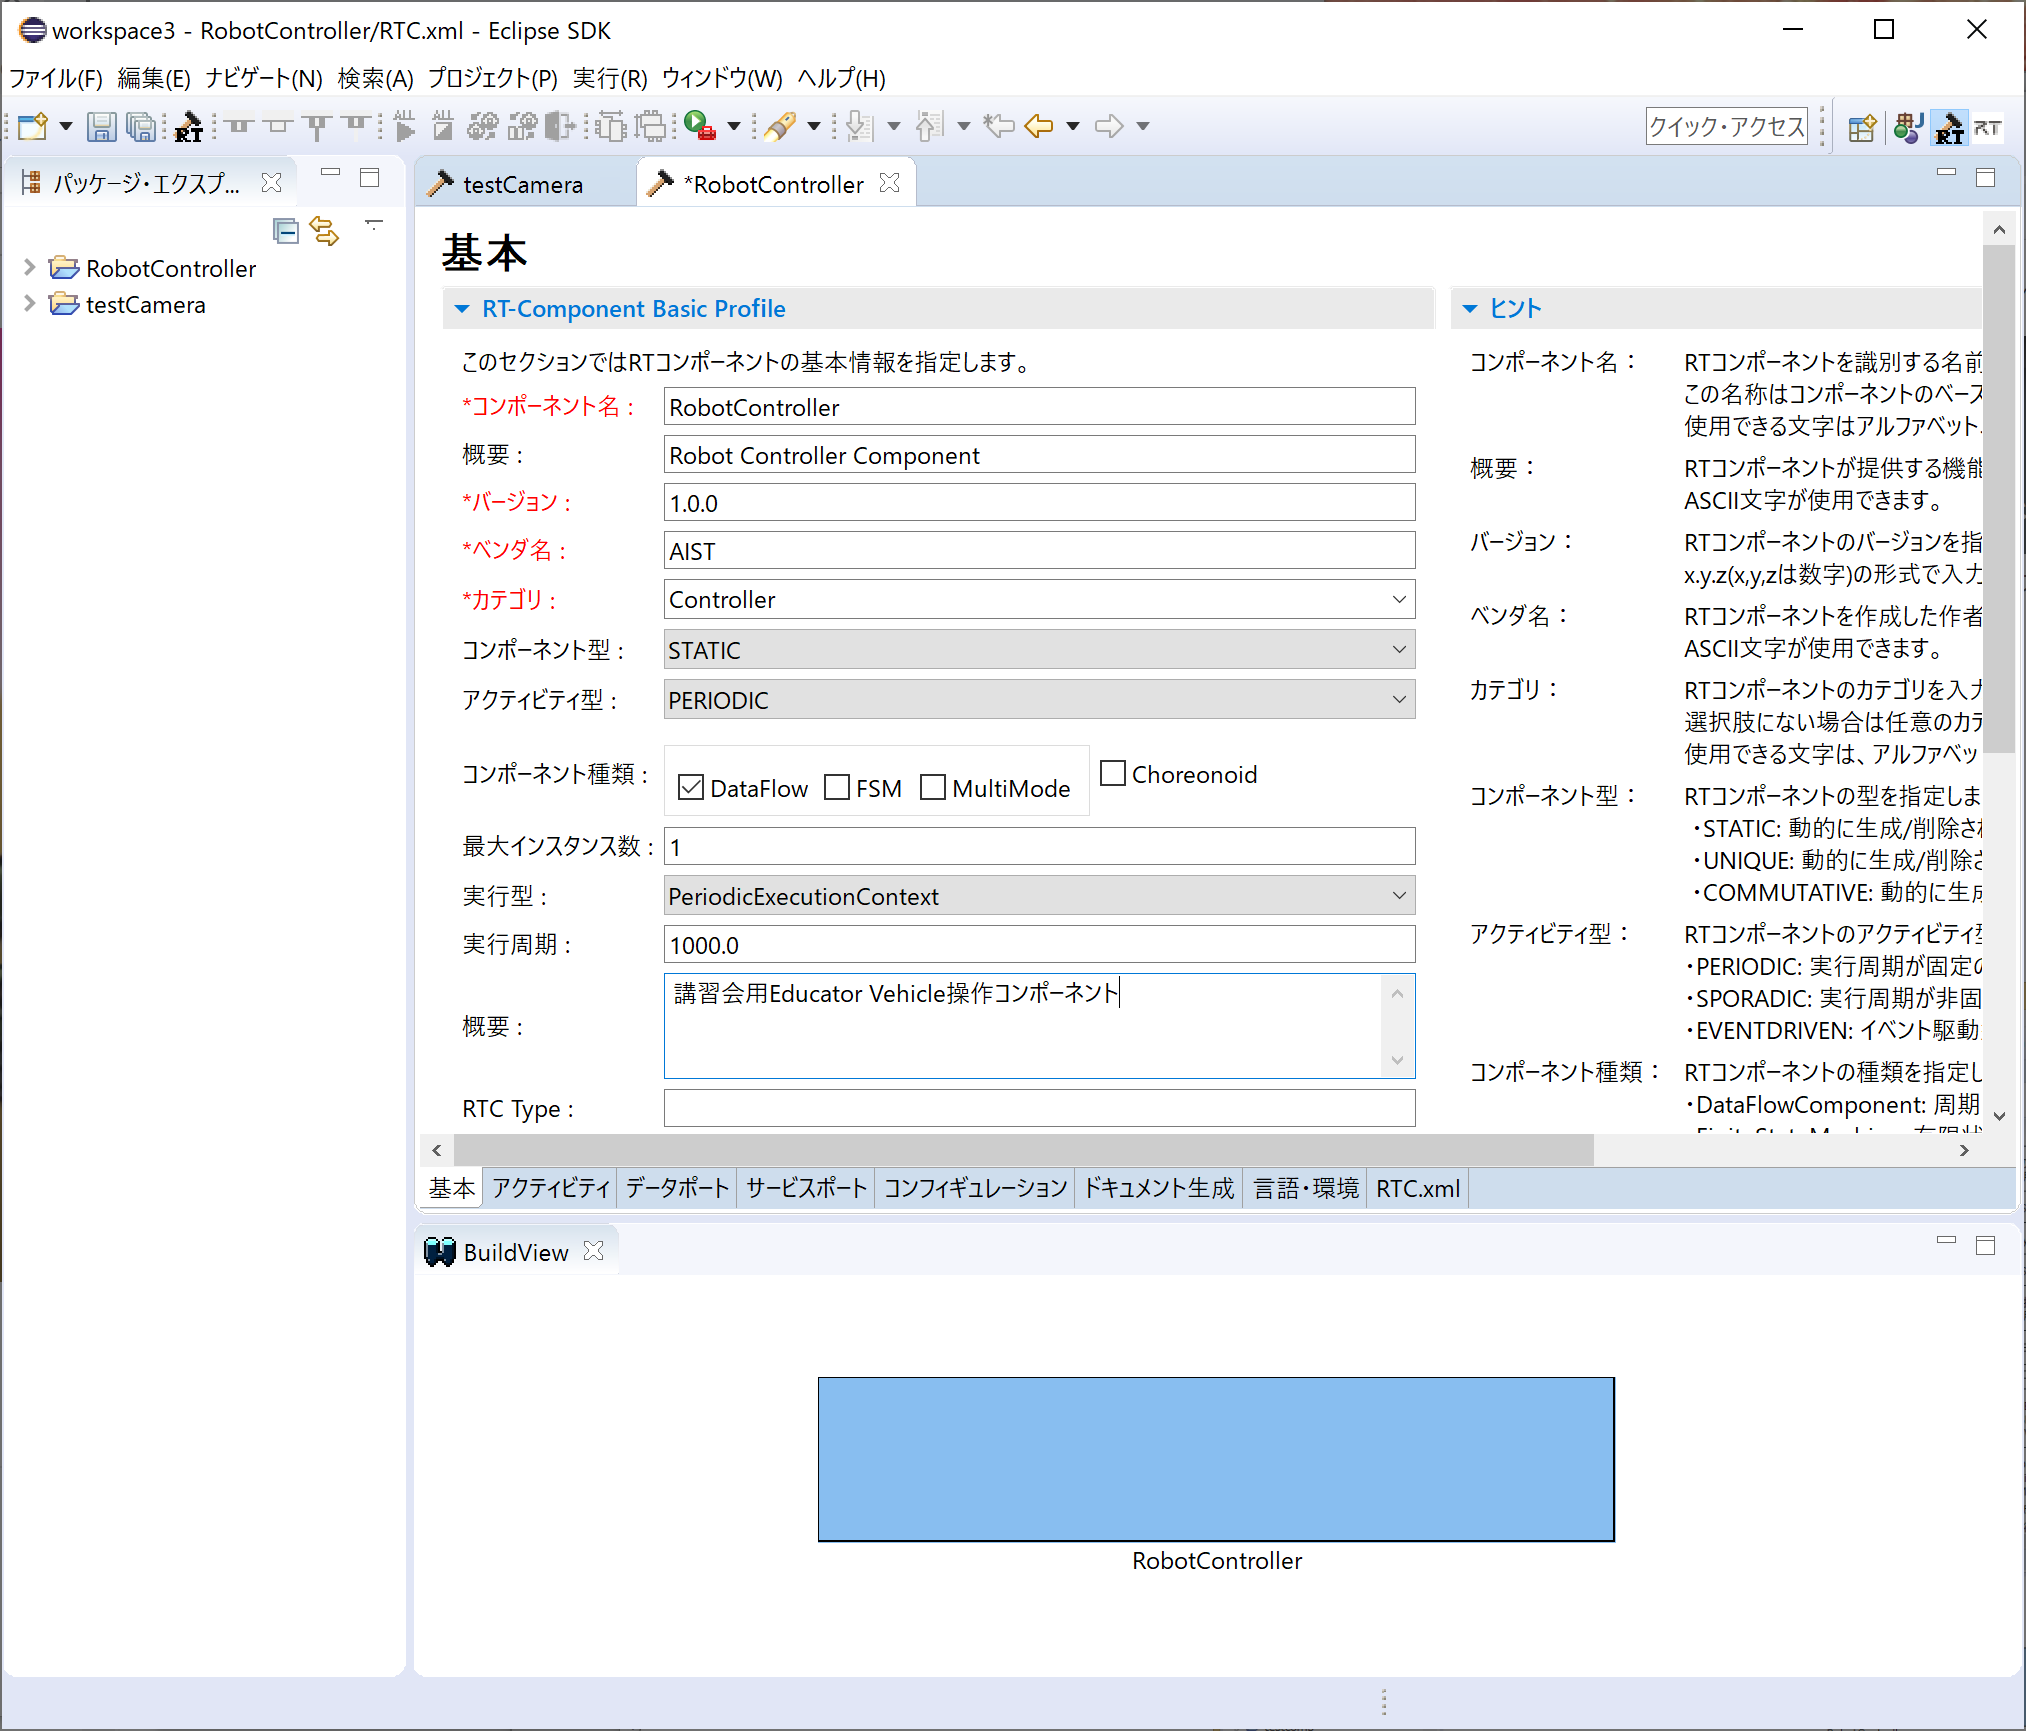Click Run External Tools green play icon
The image size is (2026, 1731).
point(699,126)
